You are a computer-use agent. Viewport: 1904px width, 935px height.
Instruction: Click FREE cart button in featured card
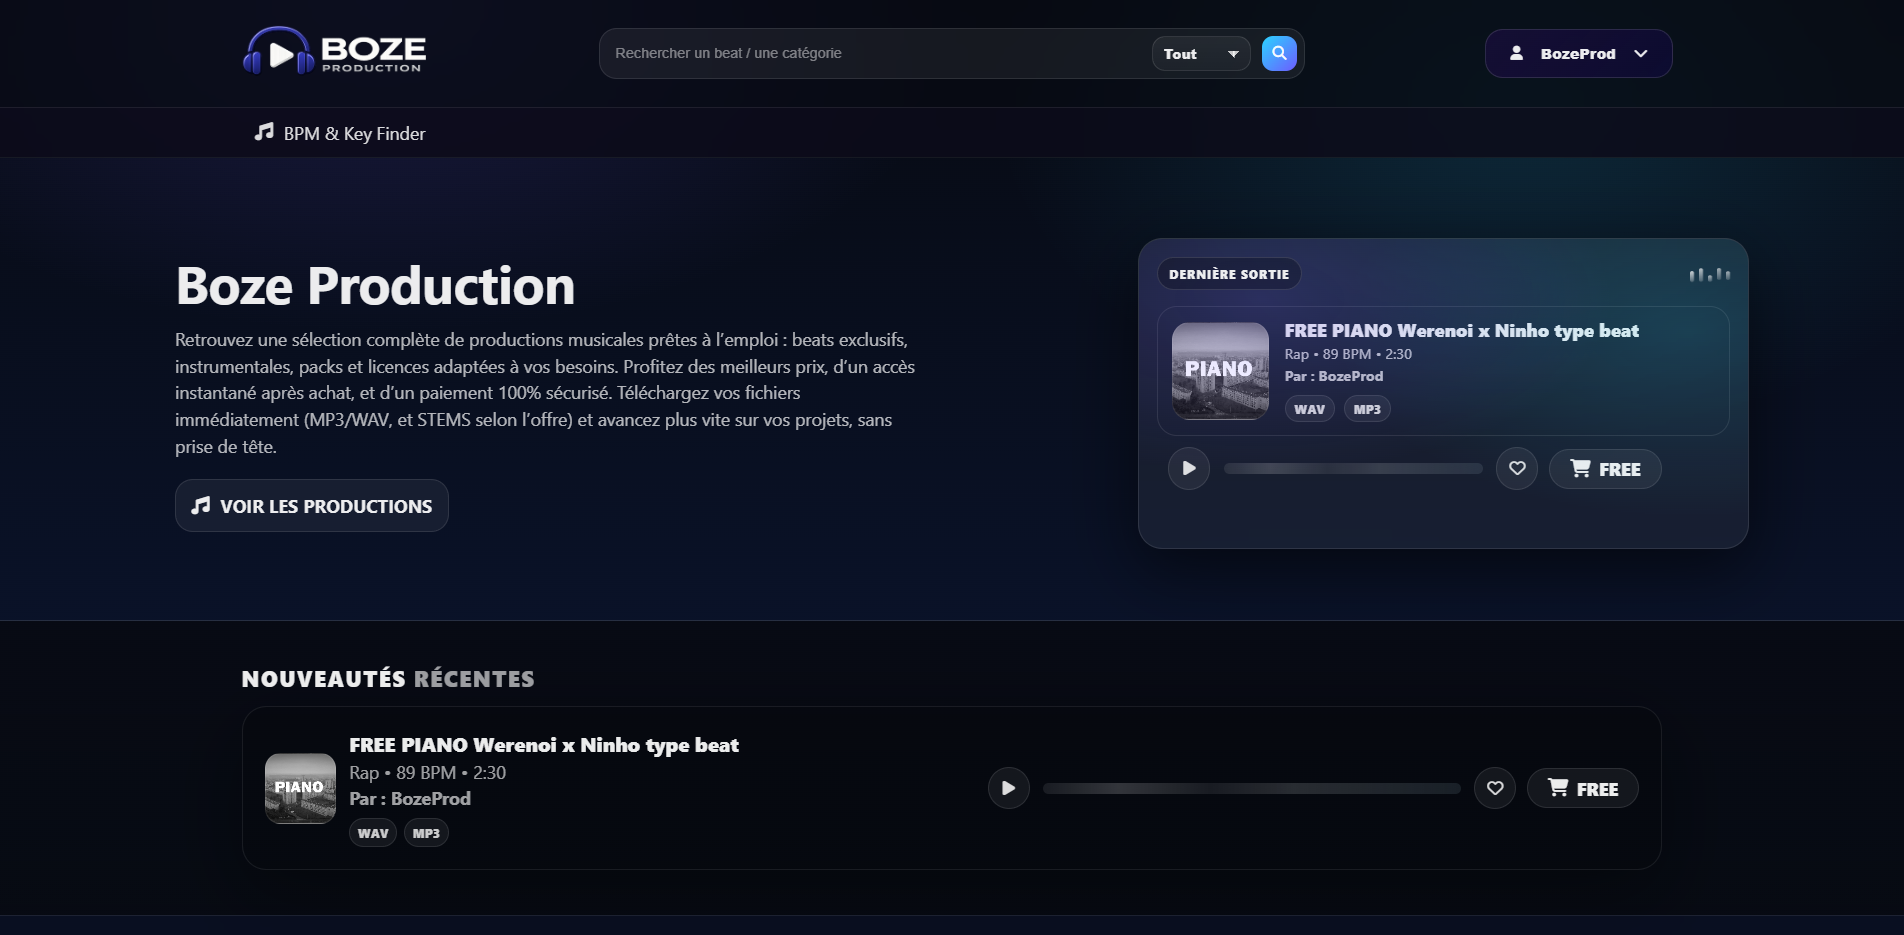[x=1605, y=469]
